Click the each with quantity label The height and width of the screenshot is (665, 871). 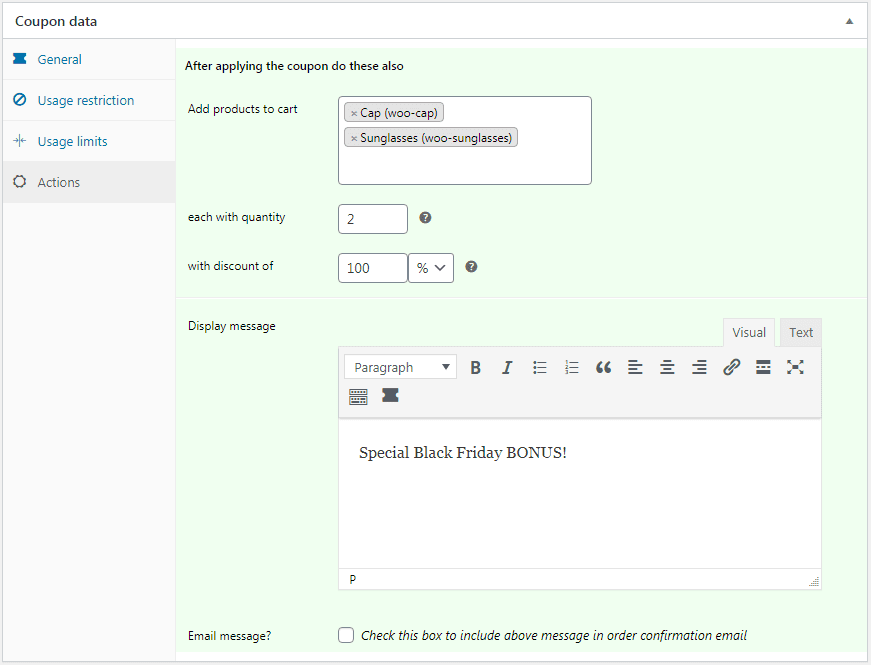click(237, 217)
